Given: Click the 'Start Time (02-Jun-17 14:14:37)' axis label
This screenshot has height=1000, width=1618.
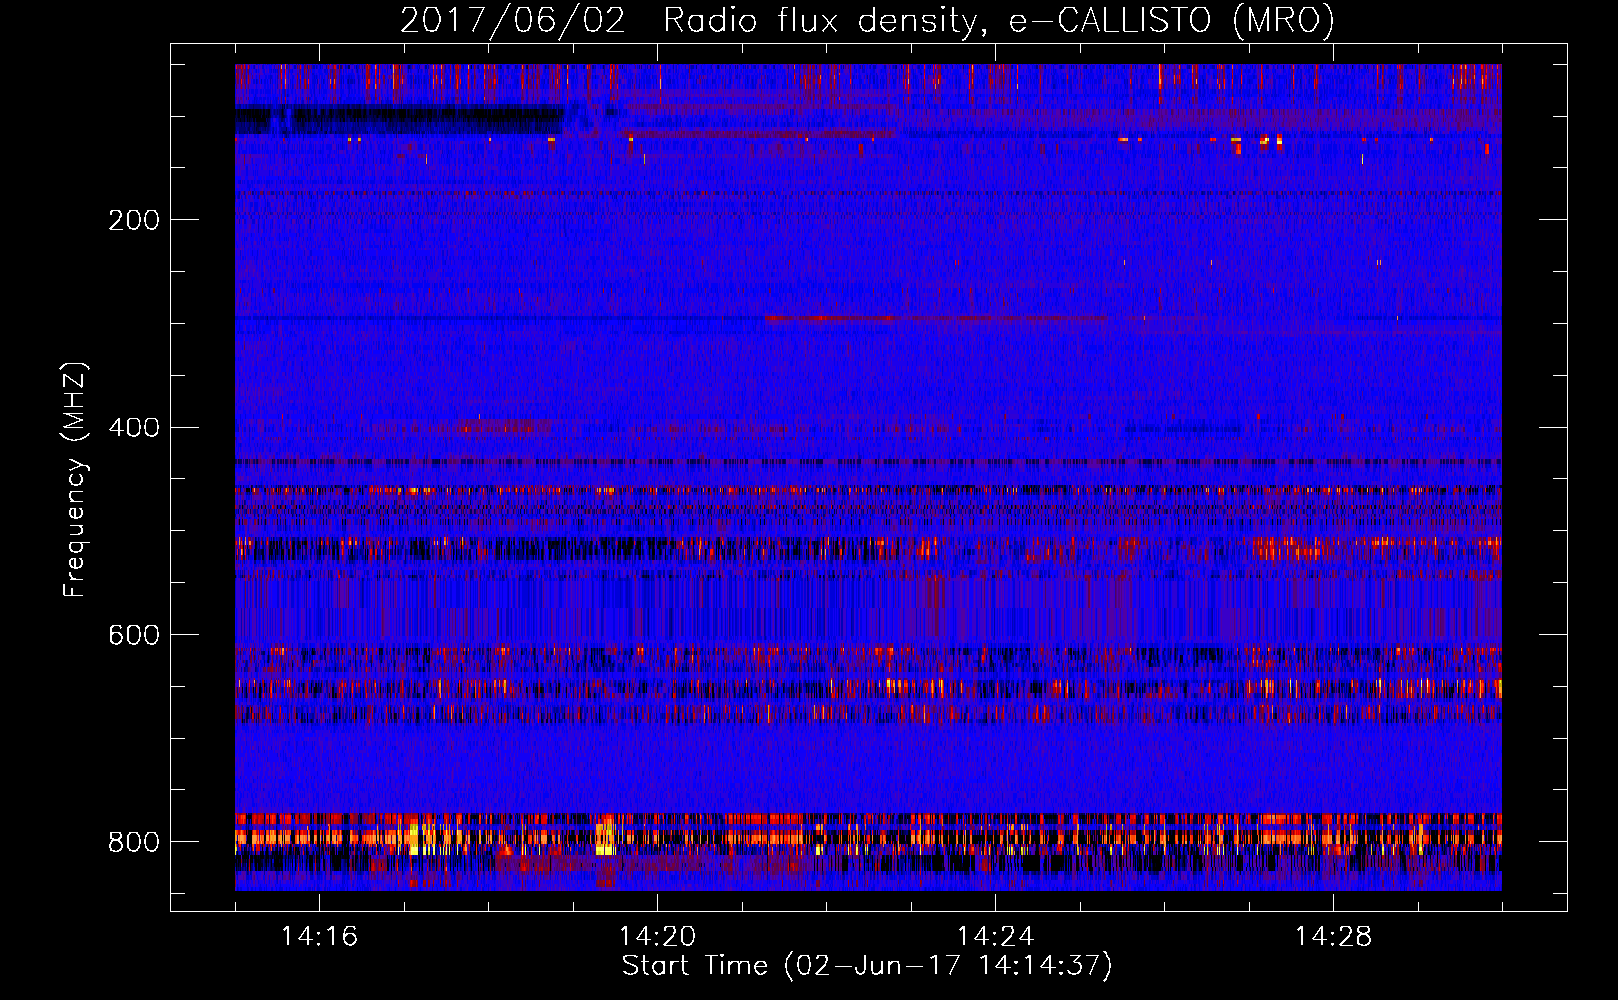Looking at the screenshot, I should point(867,966).
